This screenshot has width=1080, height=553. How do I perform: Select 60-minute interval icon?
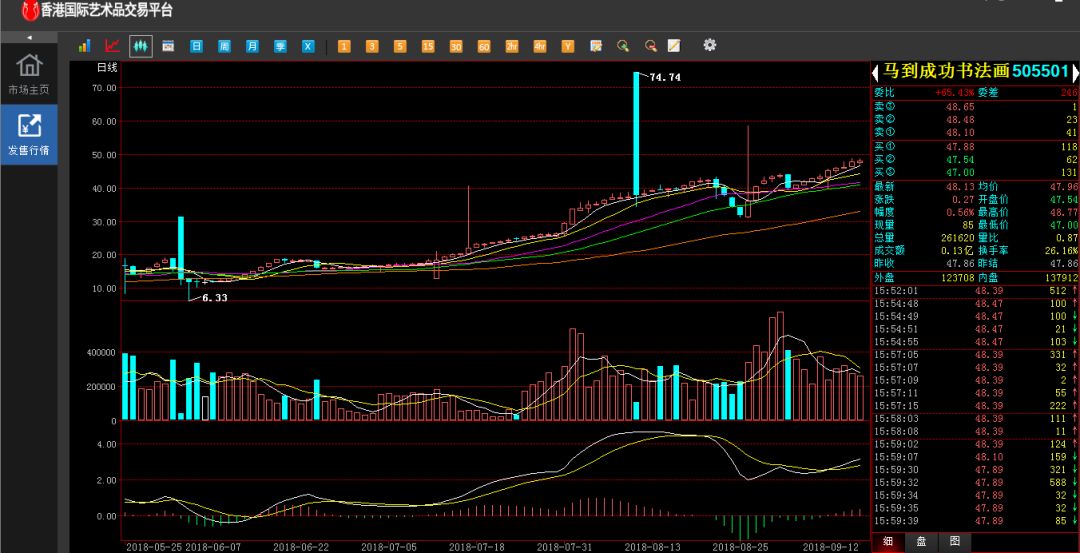coord(484,46)
